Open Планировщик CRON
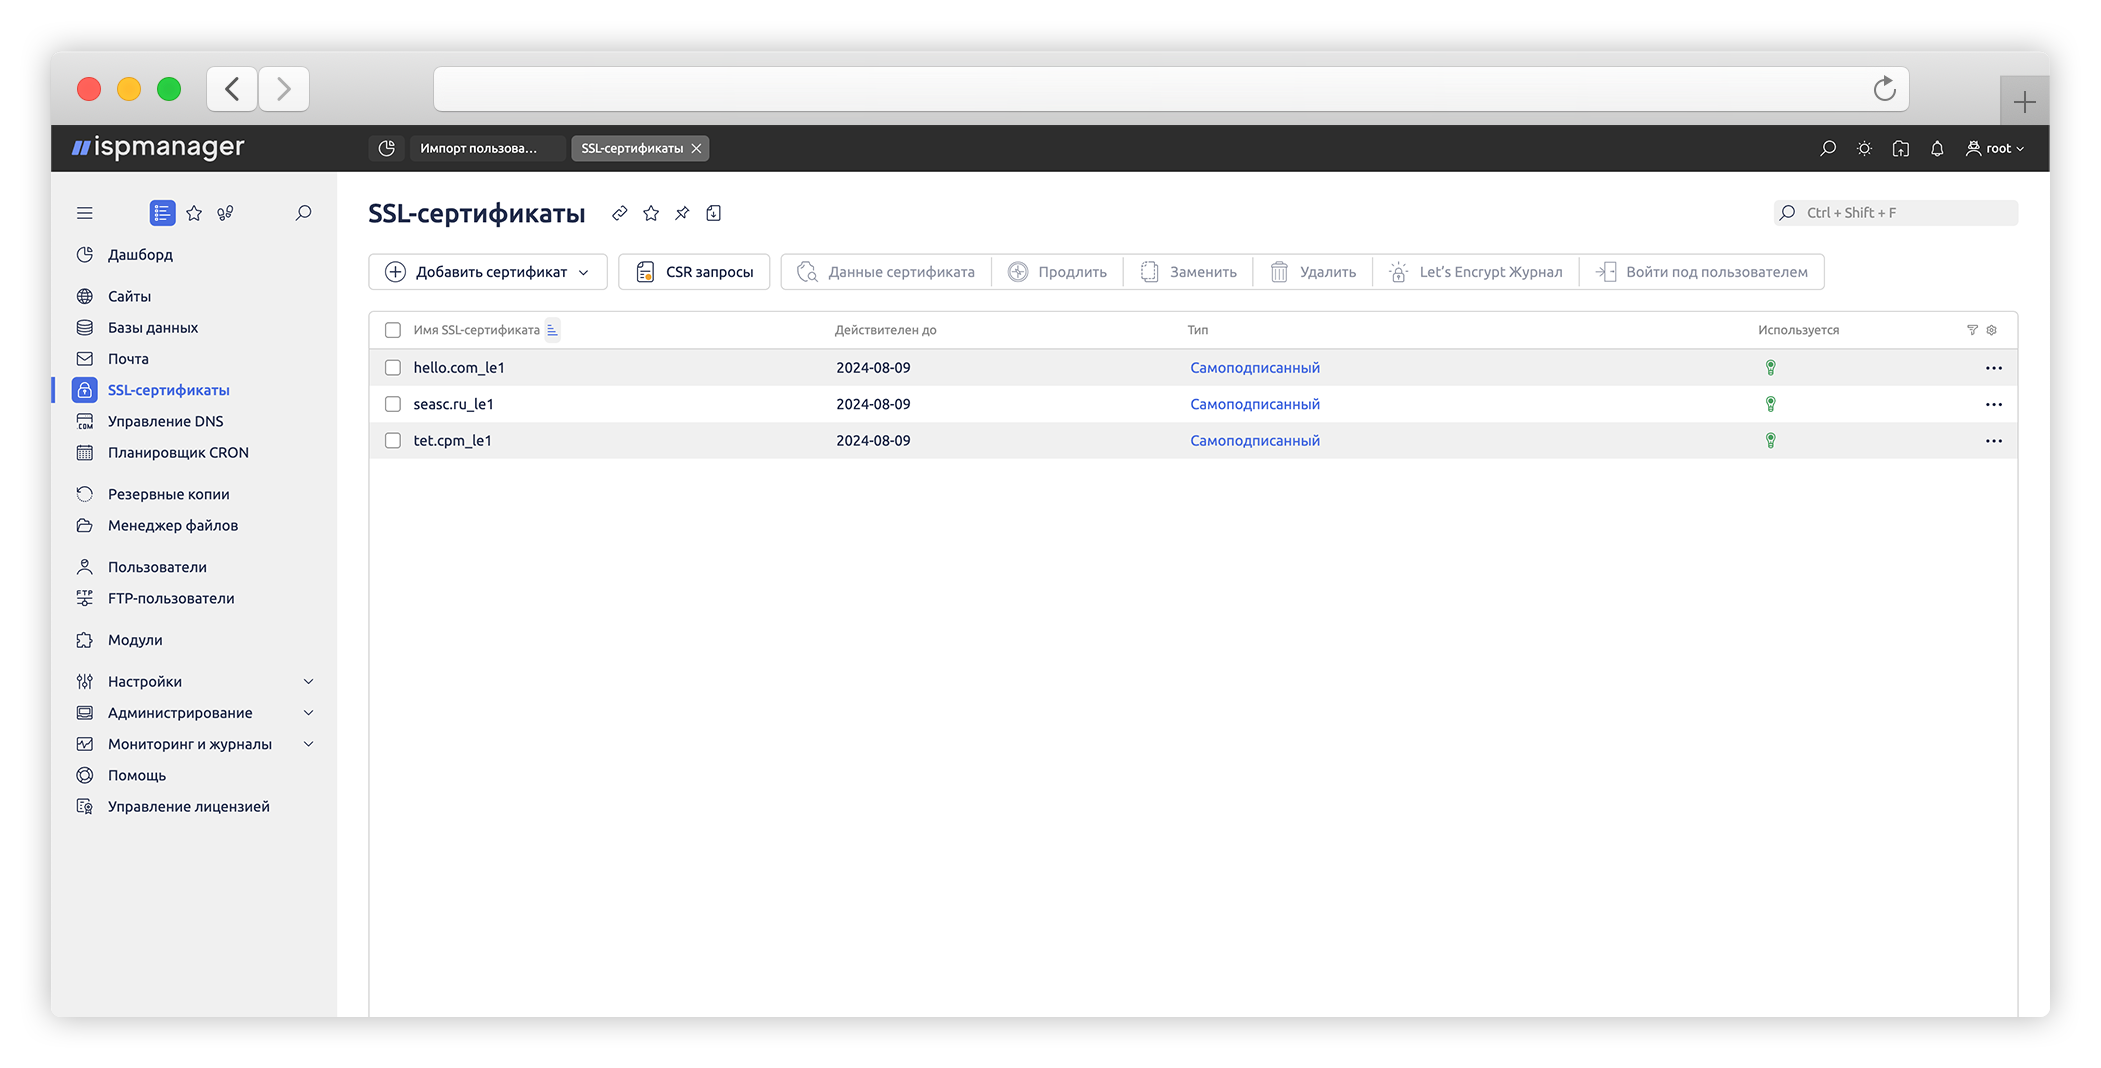The width and height of the screenshot is (2101, 1068). (178, 452)
